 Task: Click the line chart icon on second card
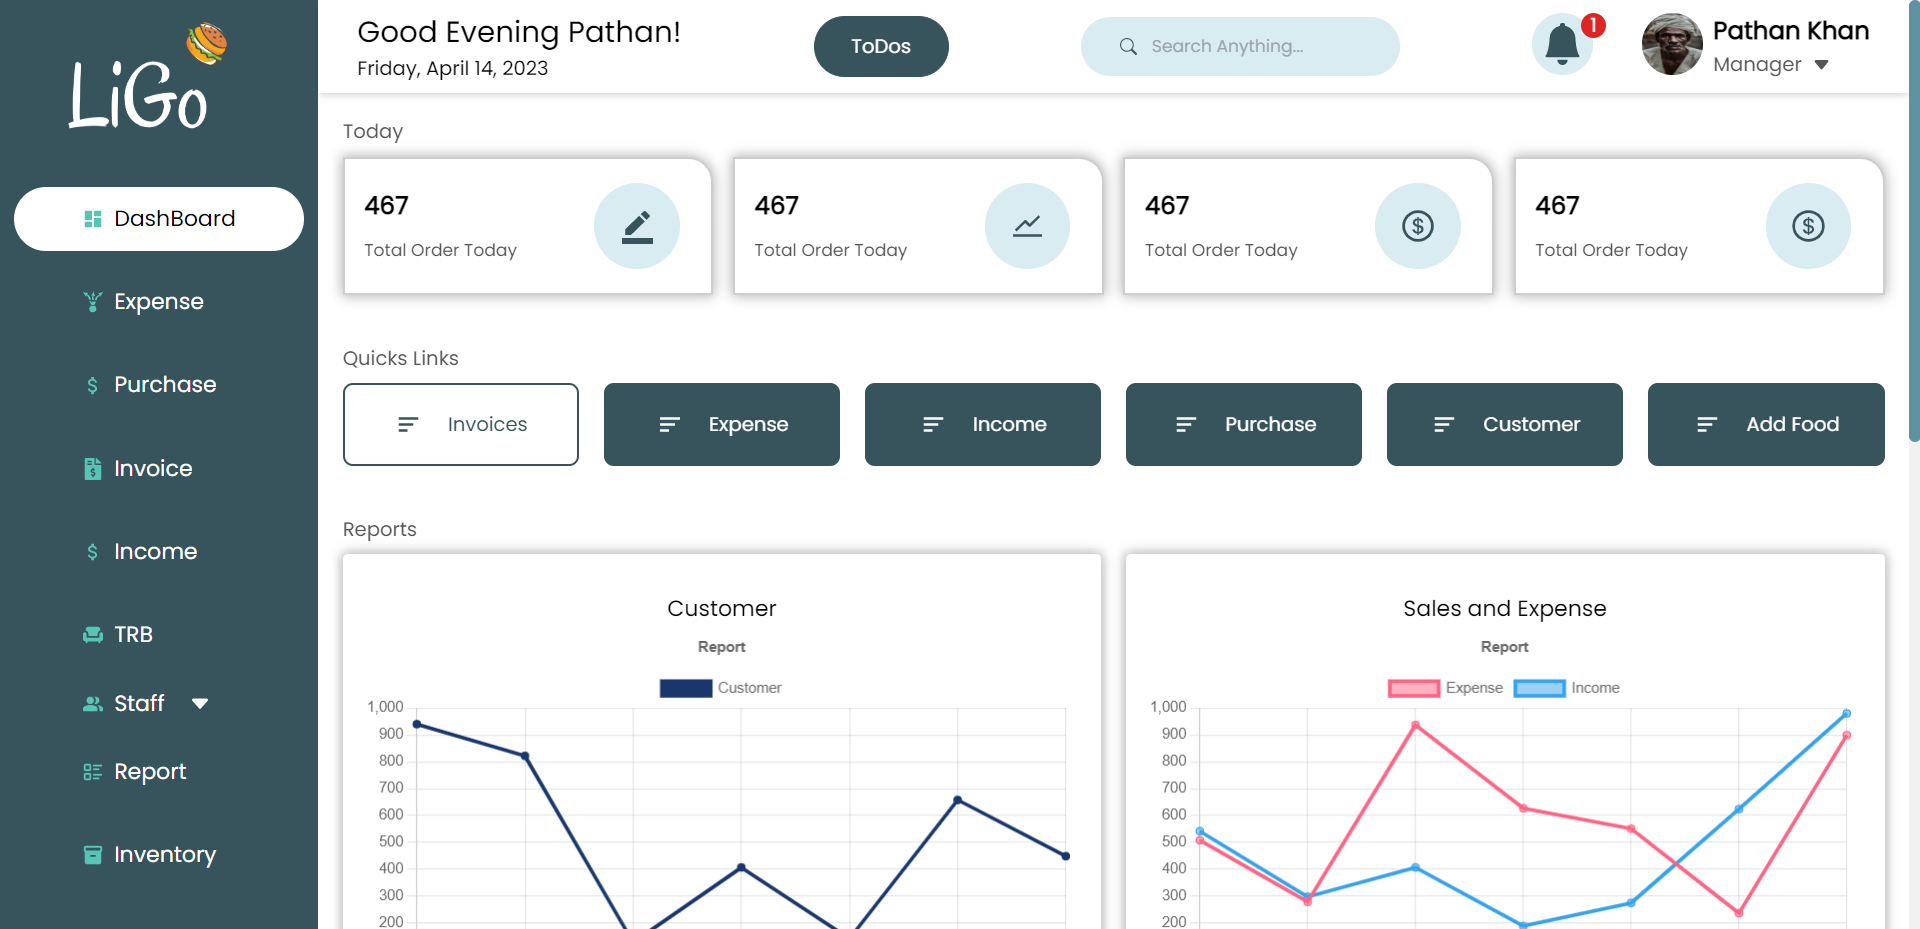[1027, 226]
